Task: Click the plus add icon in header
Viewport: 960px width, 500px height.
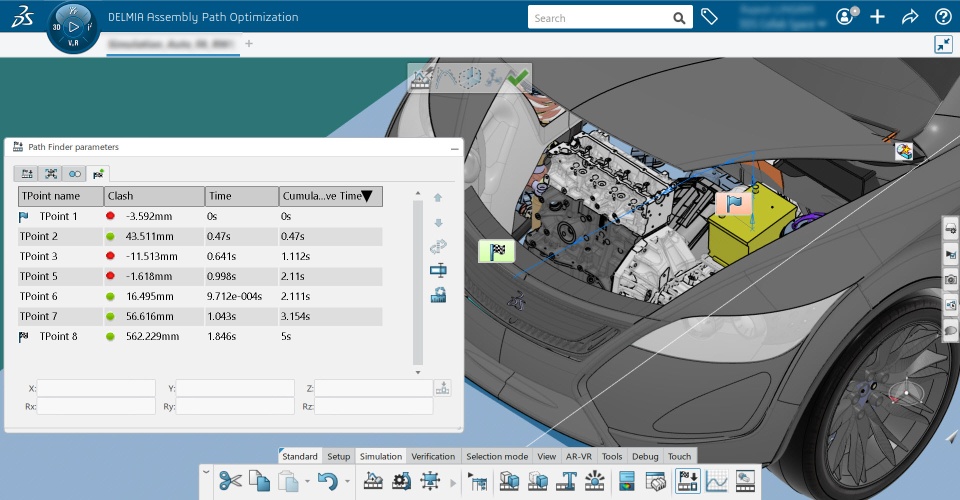Action: tap(877, 17)
